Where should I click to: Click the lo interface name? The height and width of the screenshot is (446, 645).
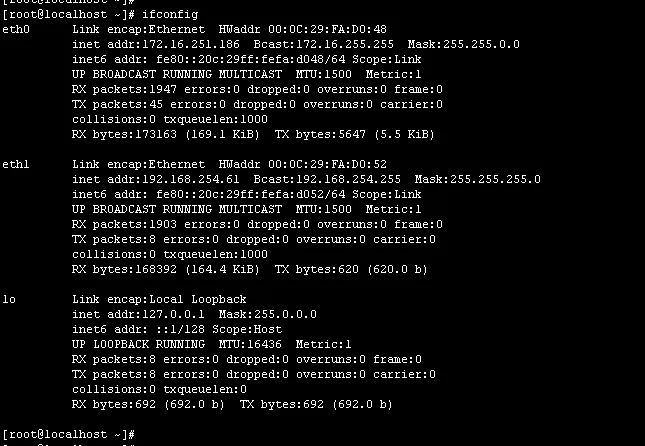pyautogui.click(x=9, y=299)
